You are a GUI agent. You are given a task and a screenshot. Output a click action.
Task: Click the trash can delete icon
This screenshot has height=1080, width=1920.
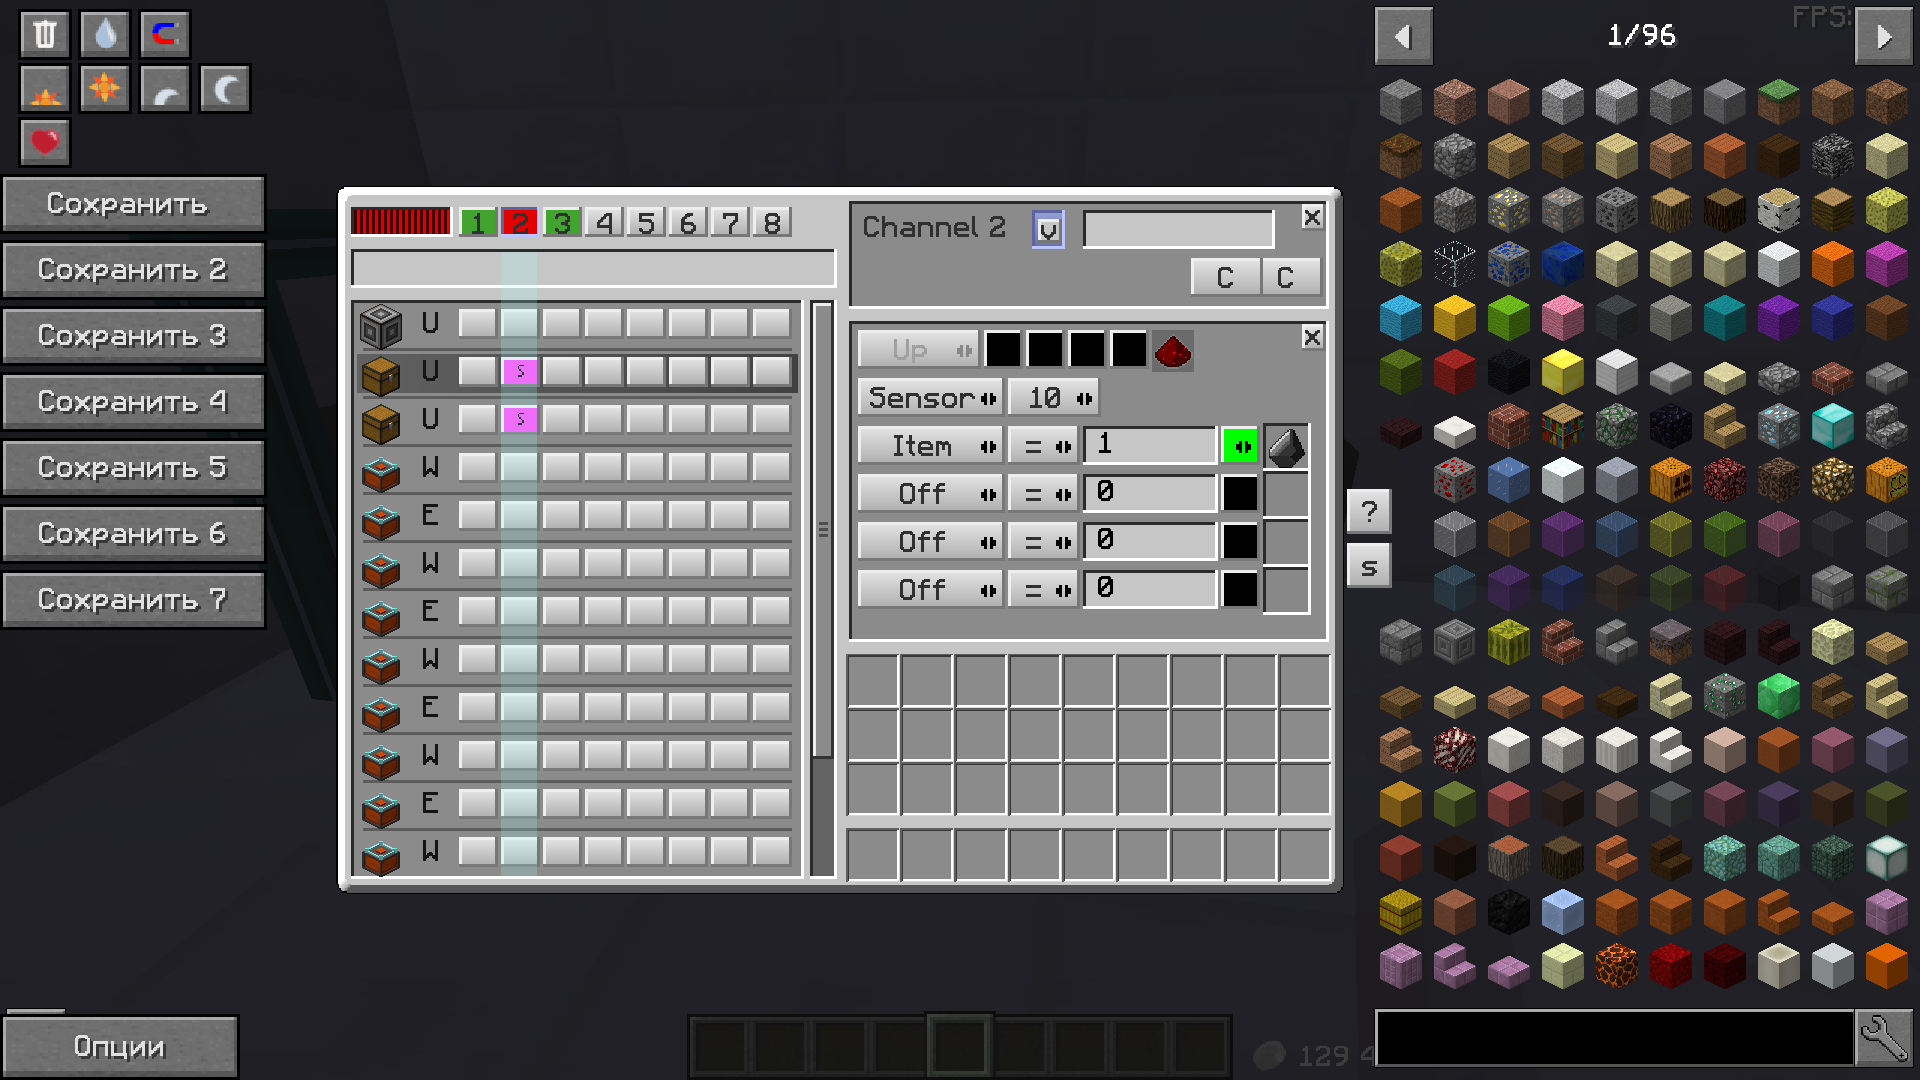(x=44, y=35)
